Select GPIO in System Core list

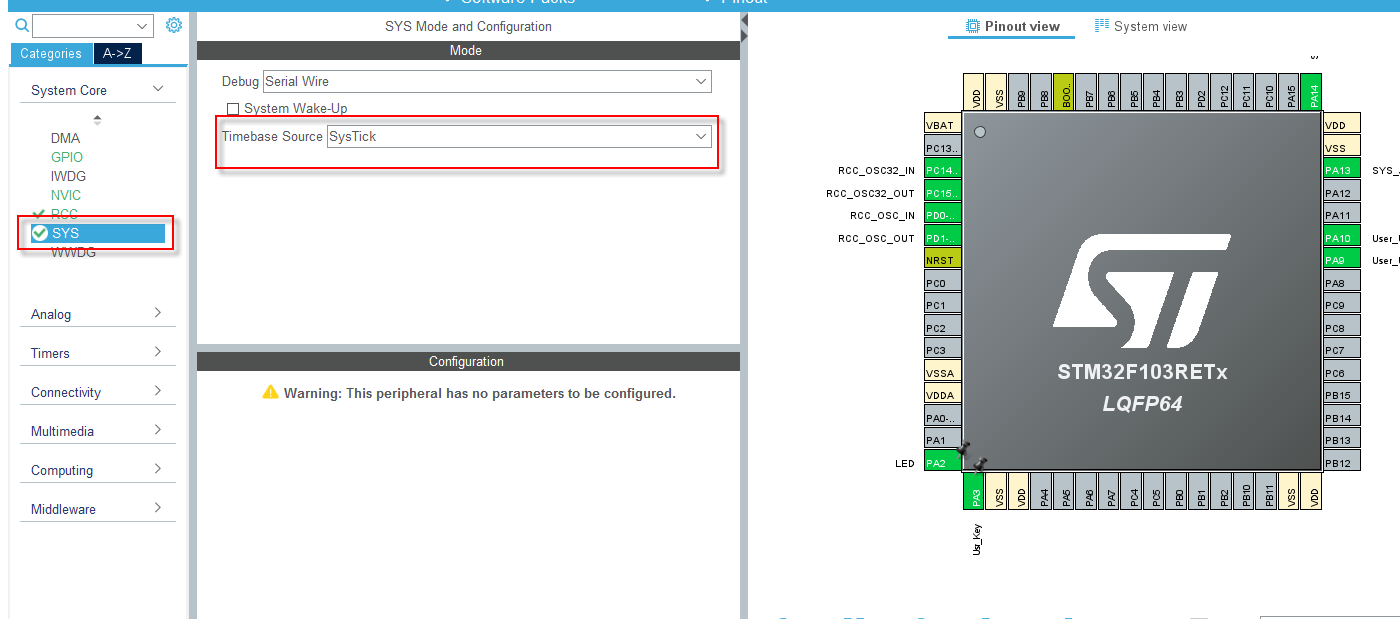point(67,157)
